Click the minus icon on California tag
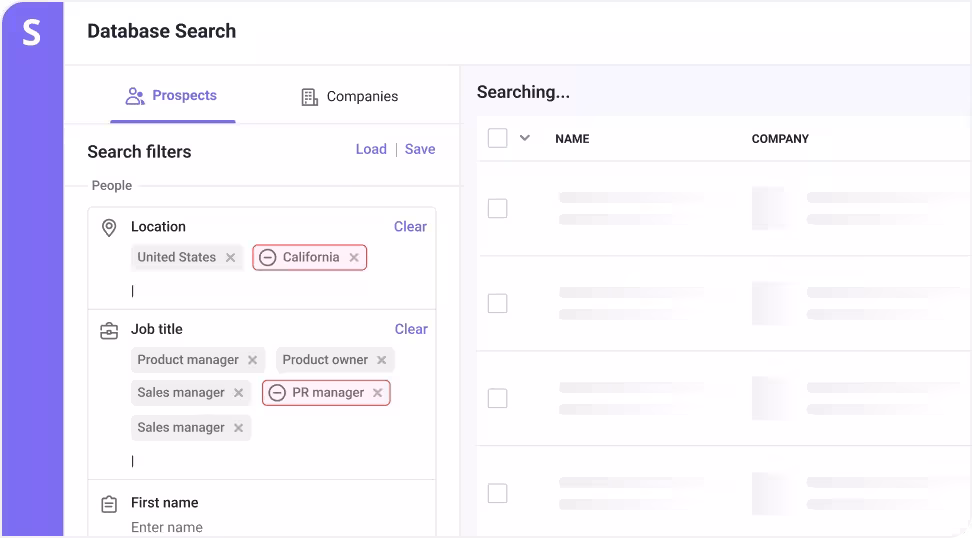The height and width of the screenshot is (538, 972). pos(267,258)
